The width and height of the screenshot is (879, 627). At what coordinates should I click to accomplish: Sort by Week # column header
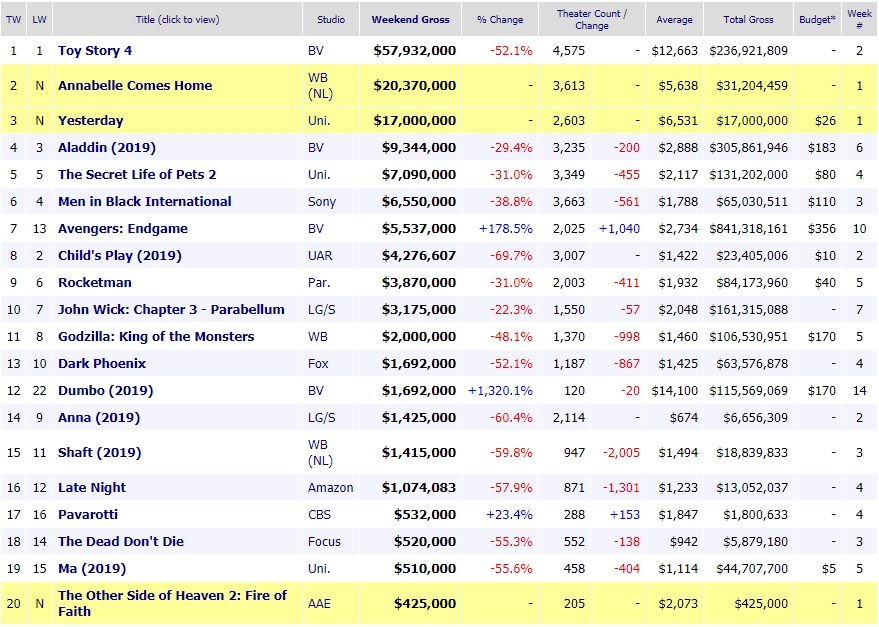pos(859,20)
